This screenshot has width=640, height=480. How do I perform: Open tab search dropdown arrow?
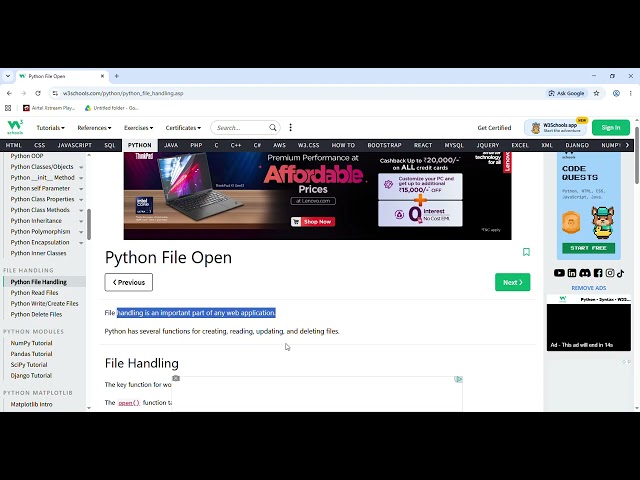pos(8,76)
